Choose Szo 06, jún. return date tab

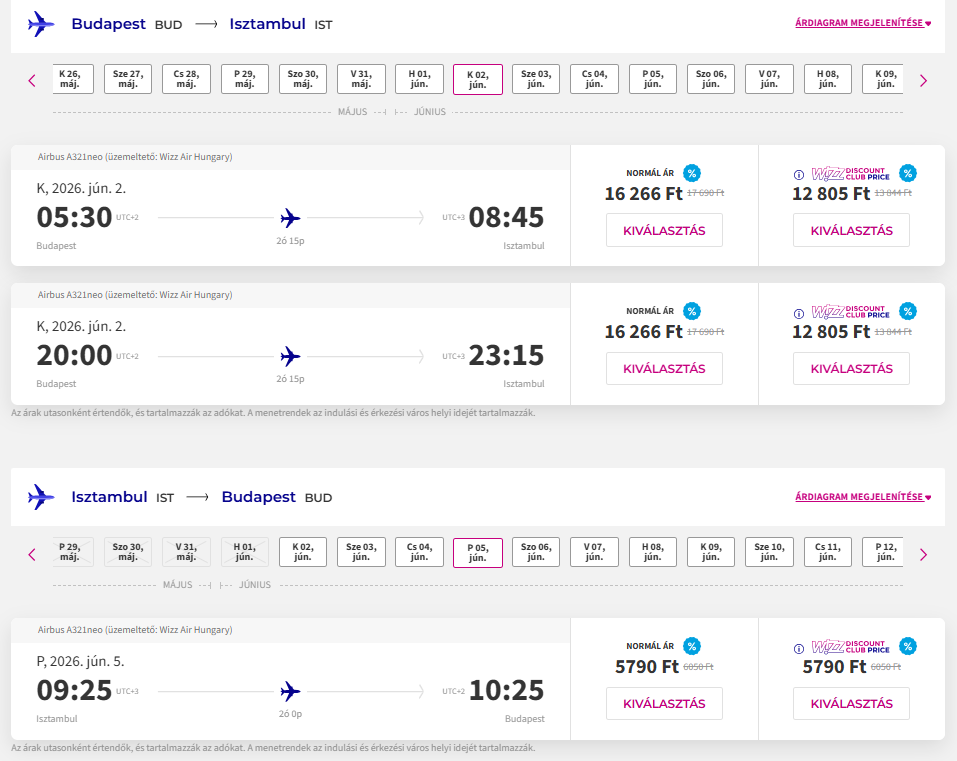pos(536,552)
